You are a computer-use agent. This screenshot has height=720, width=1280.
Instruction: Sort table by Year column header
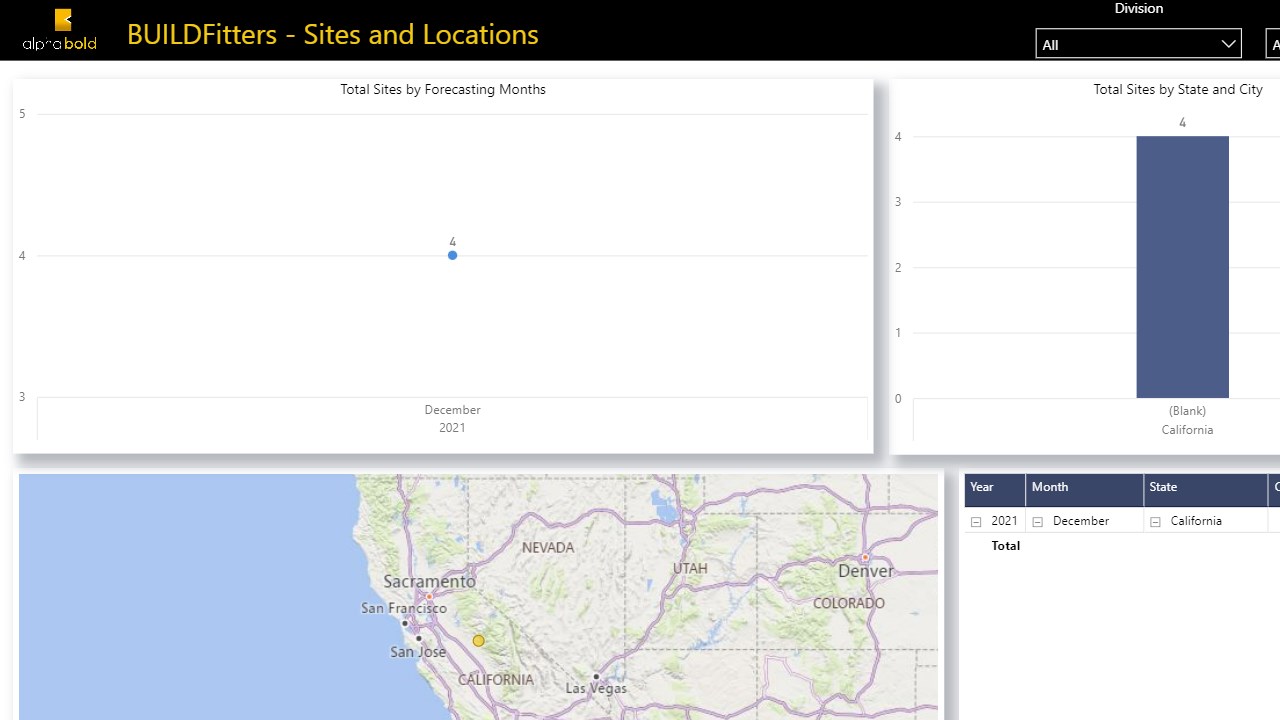pyautogui.click(x=994, y=488)
